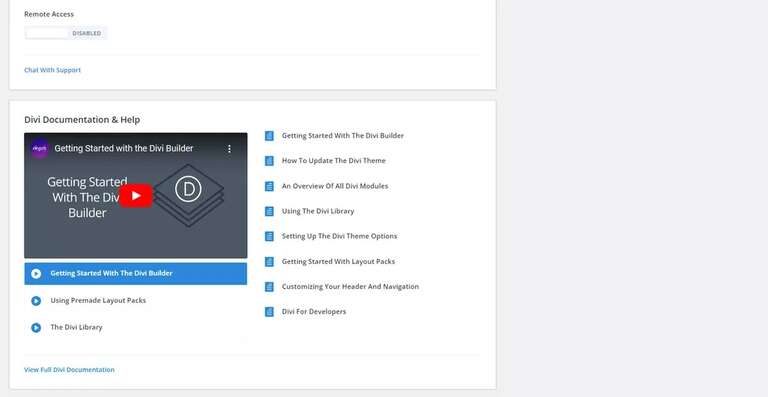Open Using The Divi Library article
The height and width of the screenshot is (397, 768).
pos(318,211)
